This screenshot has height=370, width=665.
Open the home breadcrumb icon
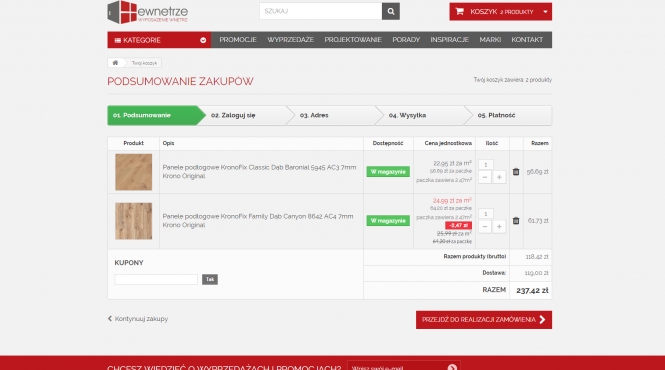tap(115, 63)
